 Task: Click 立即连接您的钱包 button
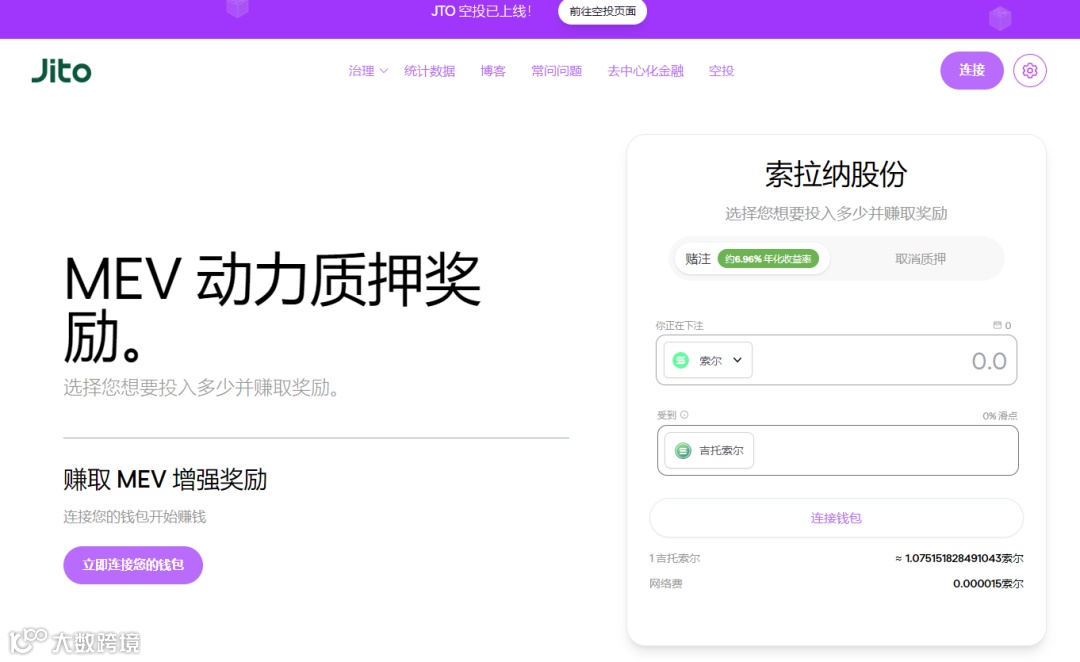[x=133, y=565]
